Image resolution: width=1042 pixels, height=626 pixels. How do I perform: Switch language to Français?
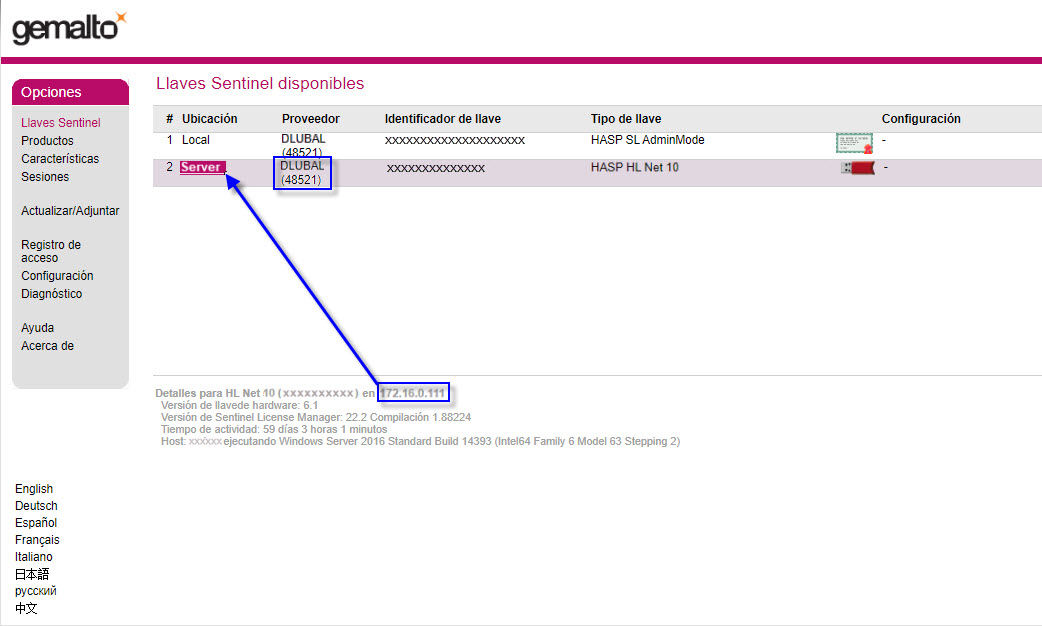tap(37, 540)
